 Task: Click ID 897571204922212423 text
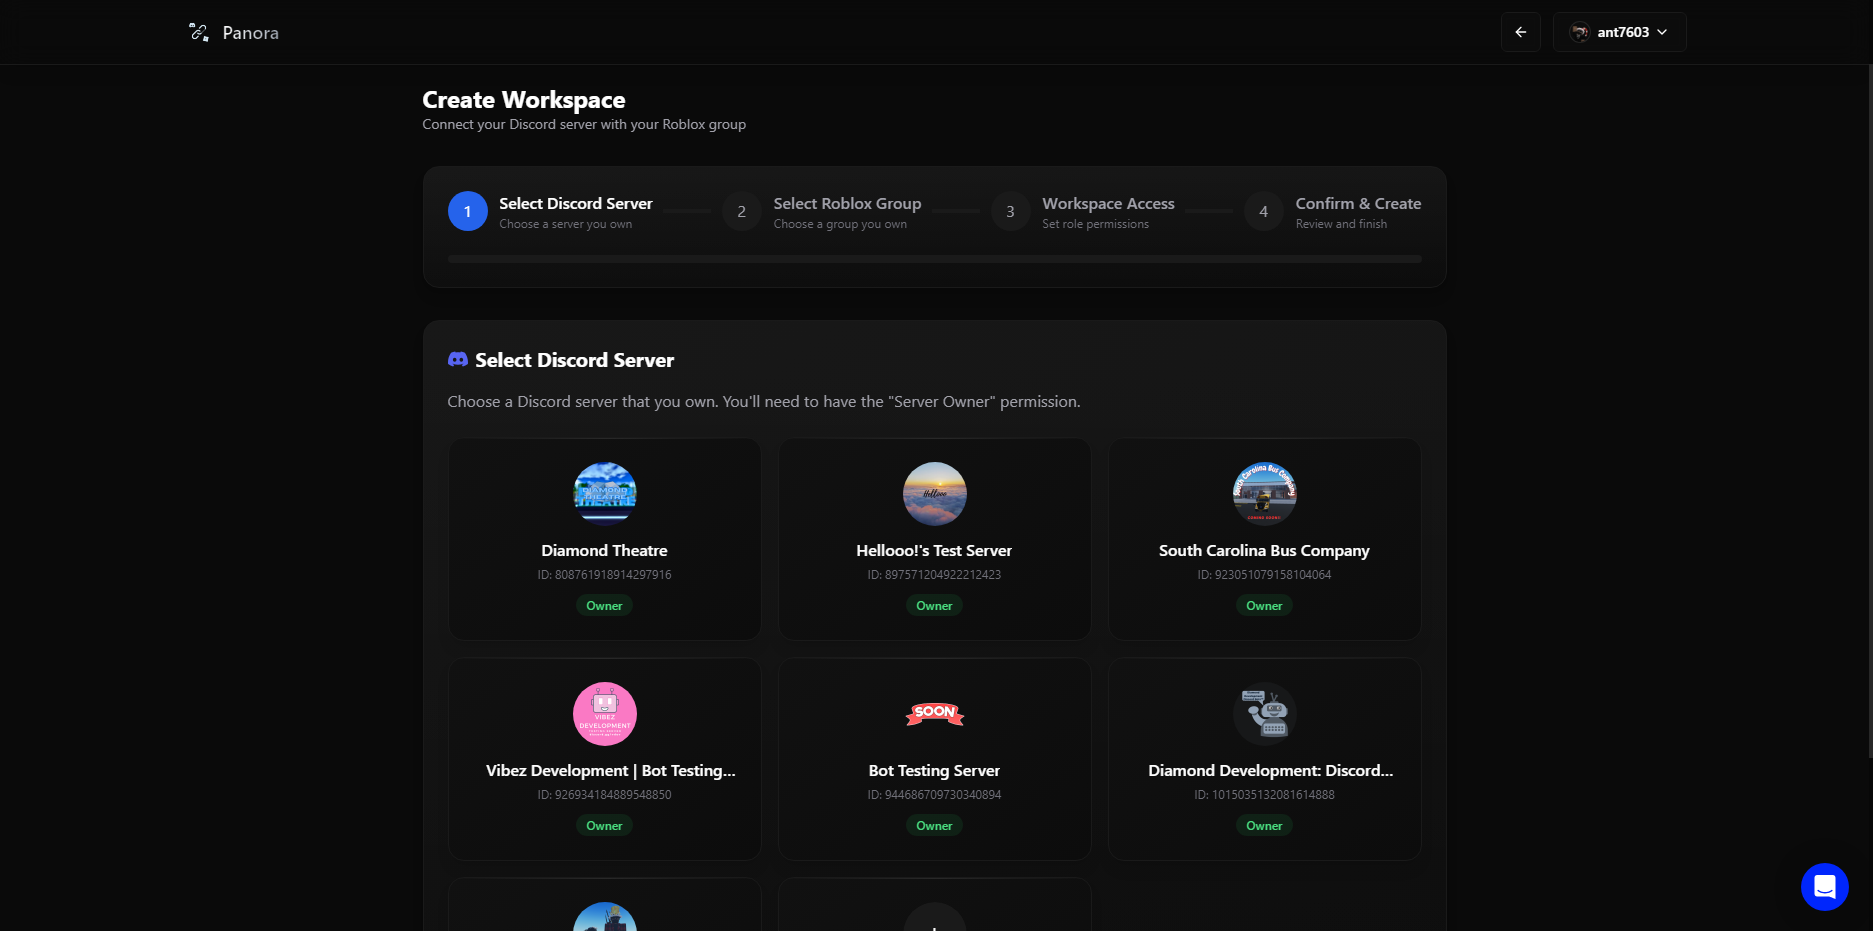[934, 575]
